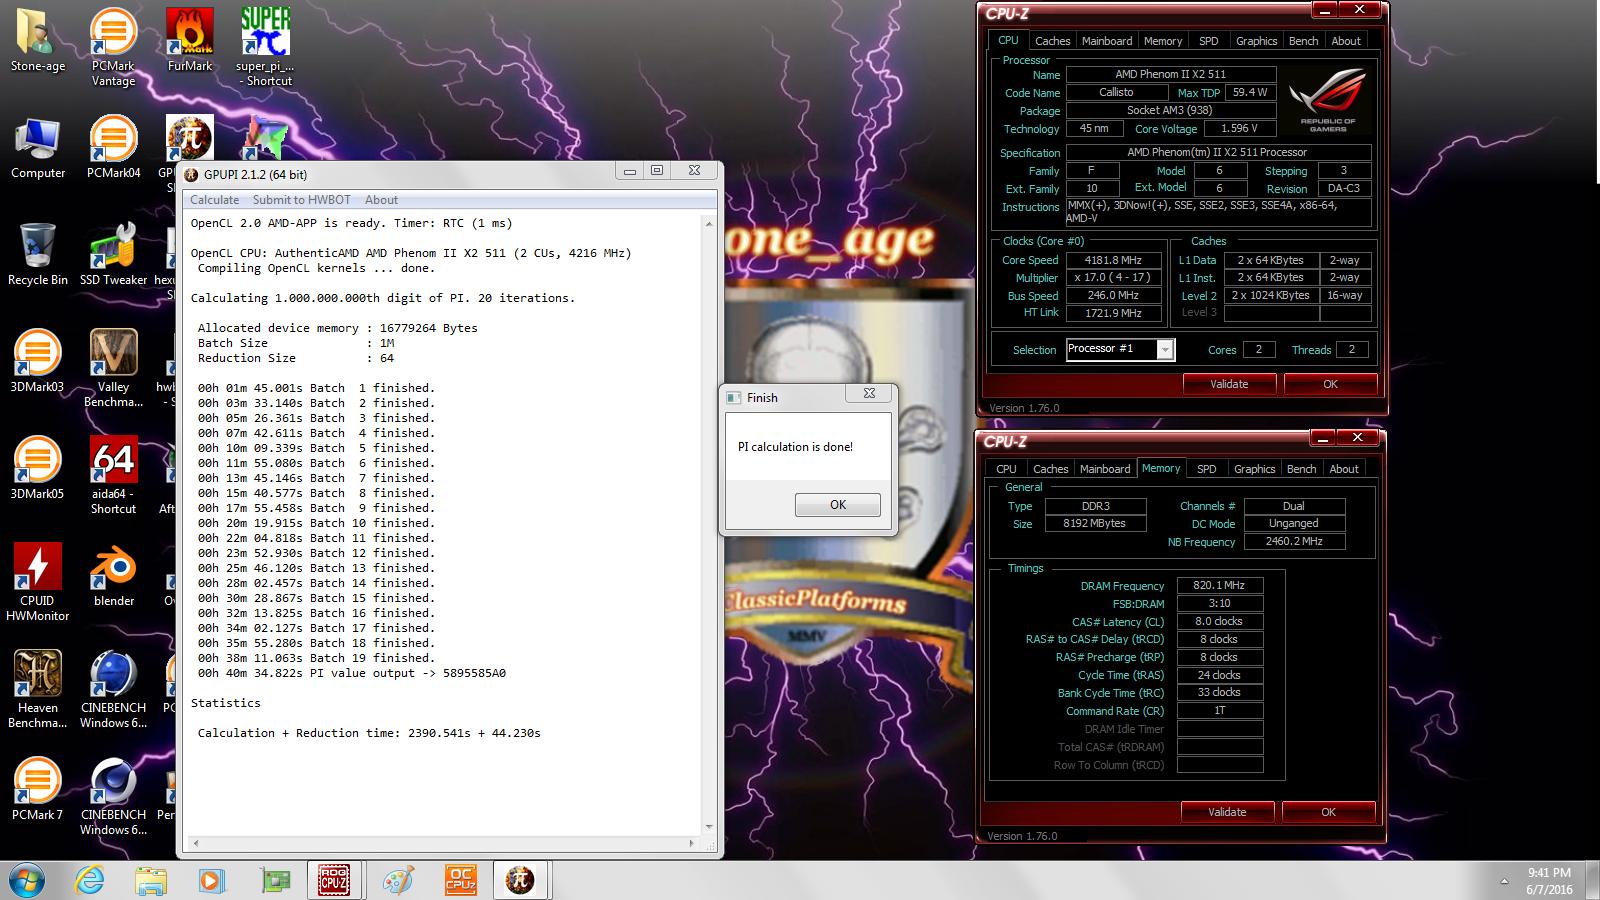Launch Internet Explorer from taskbar

point(90,880)
